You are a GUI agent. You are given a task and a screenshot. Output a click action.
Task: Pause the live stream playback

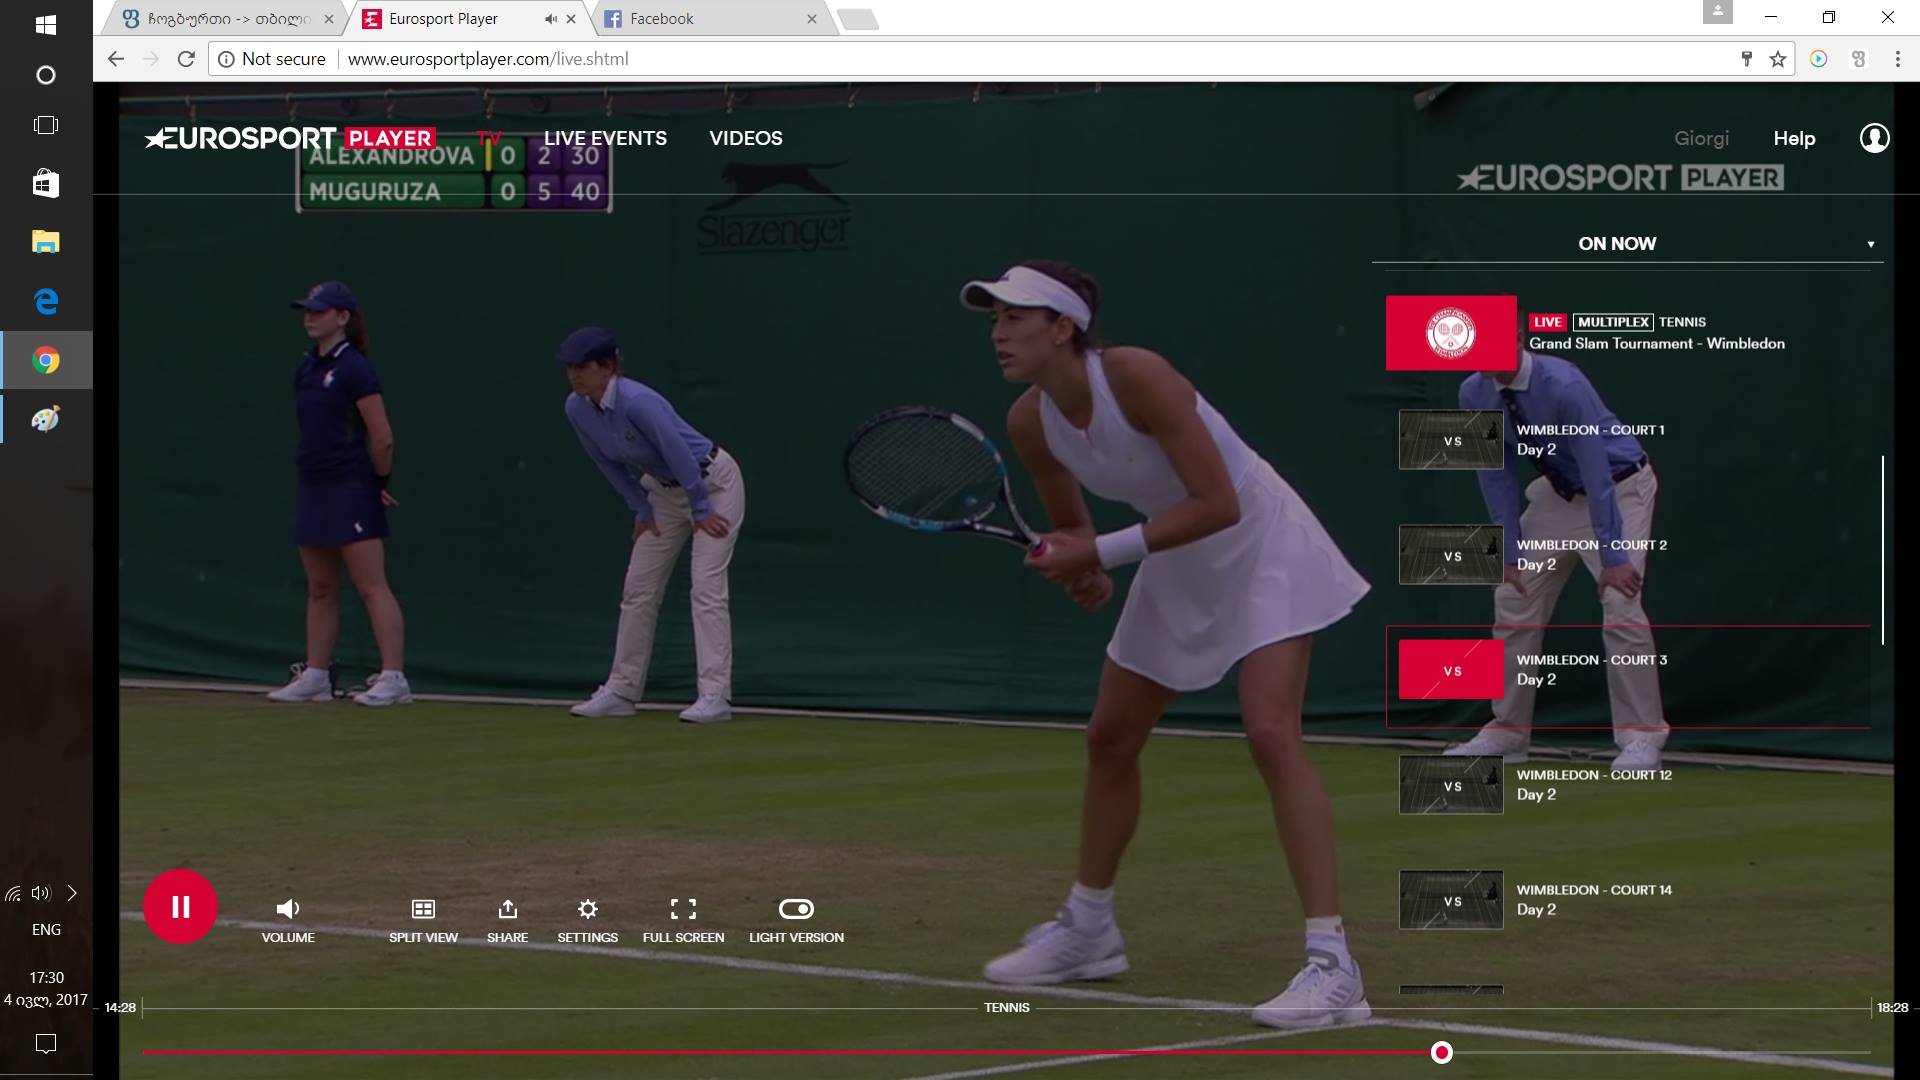180,907
